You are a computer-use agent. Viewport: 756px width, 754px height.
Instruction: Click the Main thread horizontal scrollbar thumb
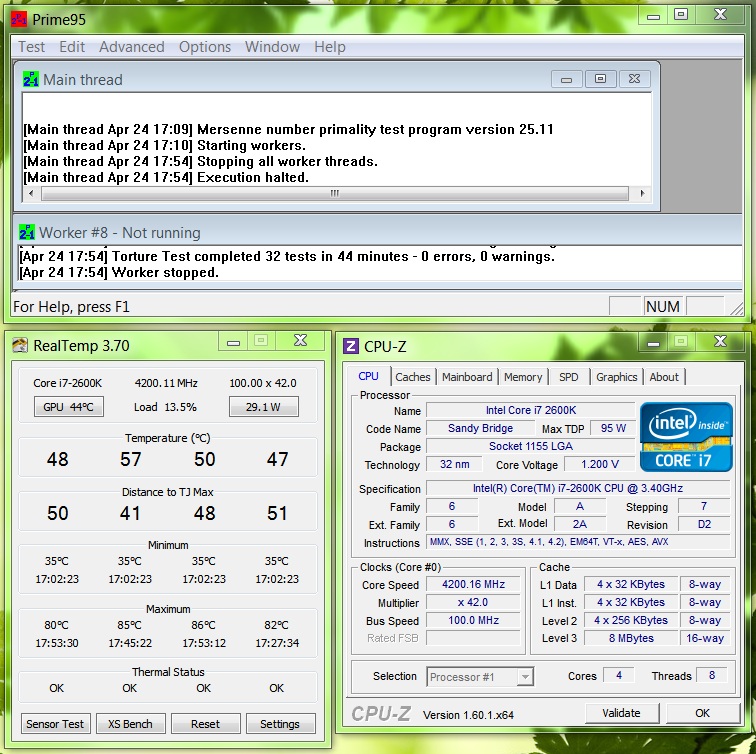point(335,193)
